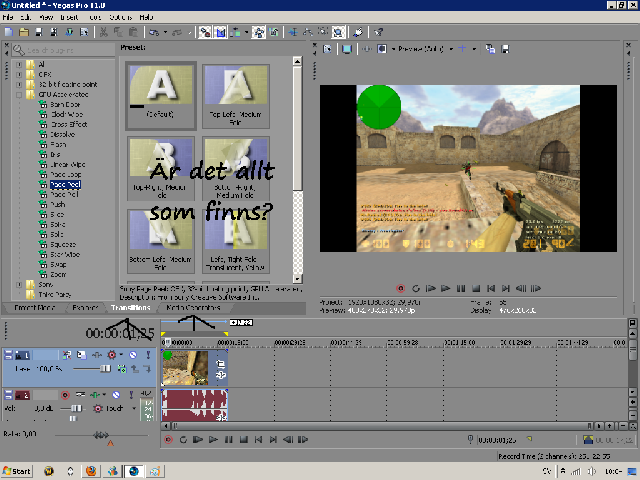Pause playback in preview window transport
Image resolution: width=640 pixels, height=480 pixels.
pos(461,289)
